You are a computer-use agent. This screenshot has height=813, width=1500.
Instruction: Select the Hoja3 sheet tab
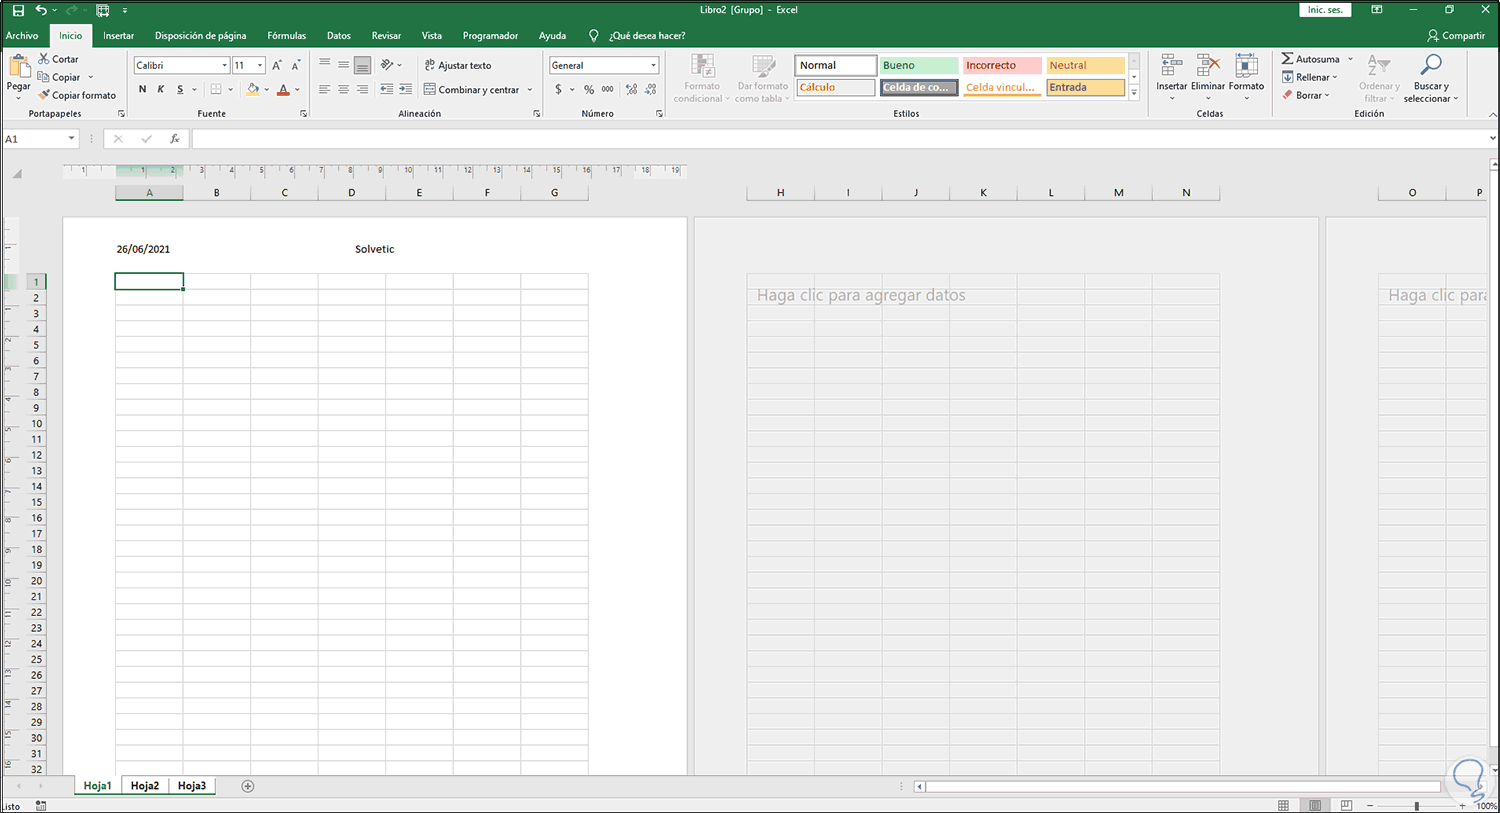[x=192, y=786]
